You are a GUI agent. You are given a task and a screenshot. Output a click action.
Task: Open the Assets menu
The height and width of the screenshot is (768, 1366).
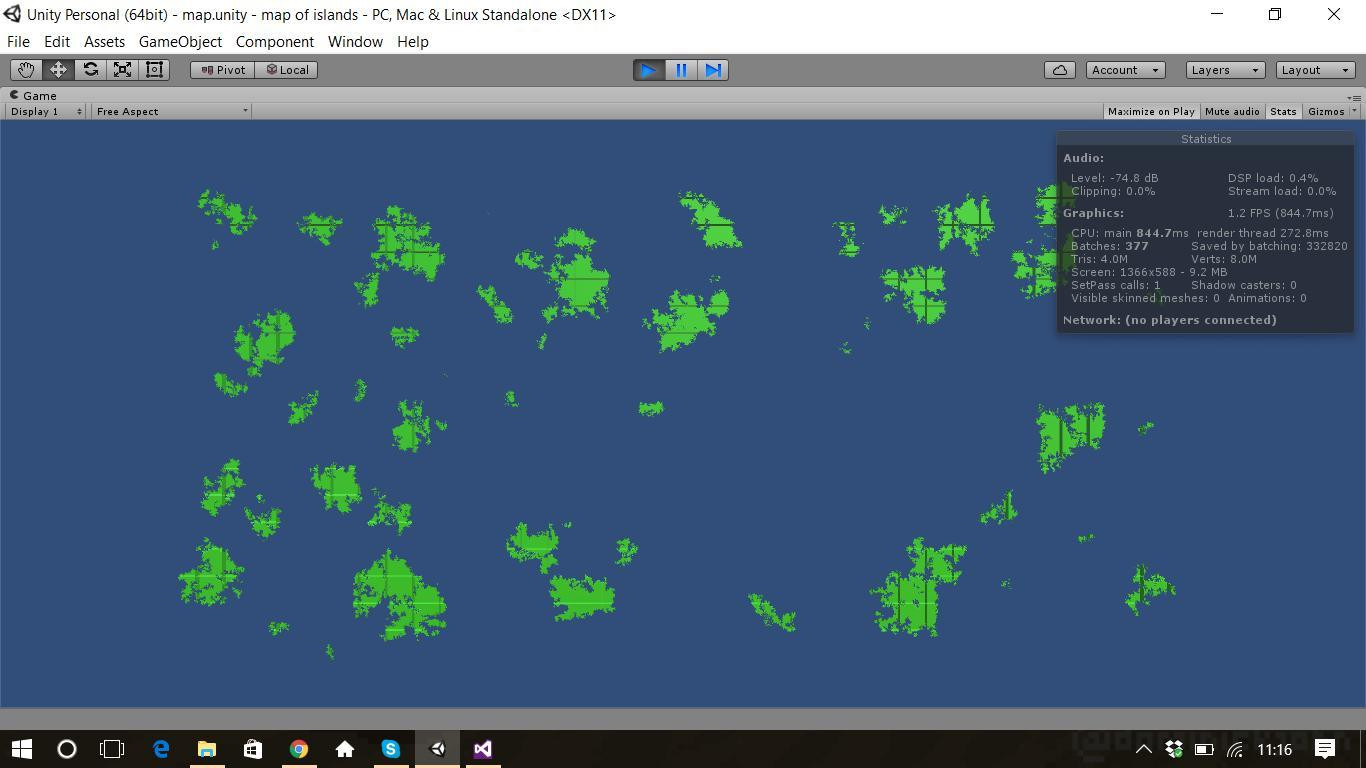tap(104, 42)
